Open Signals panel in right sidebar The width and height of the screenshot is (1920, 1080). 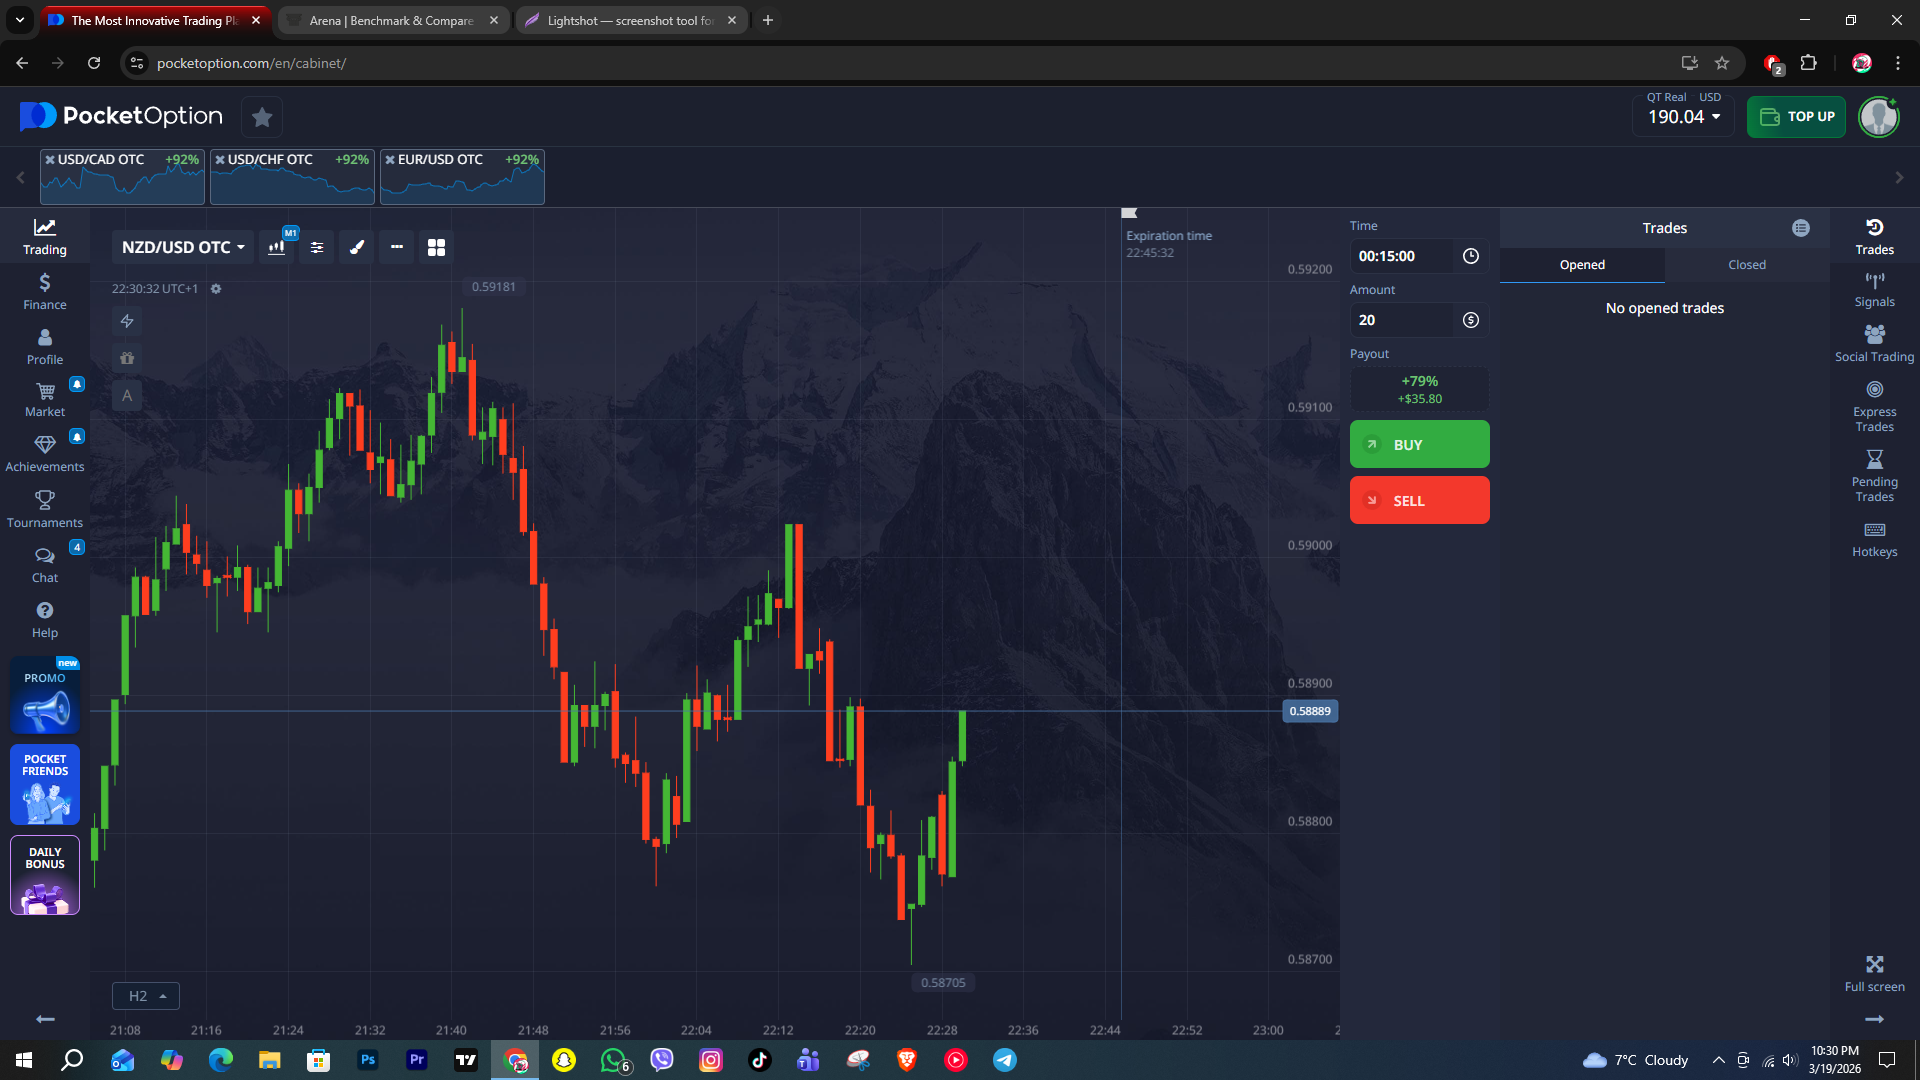[x=1874, y=290]
